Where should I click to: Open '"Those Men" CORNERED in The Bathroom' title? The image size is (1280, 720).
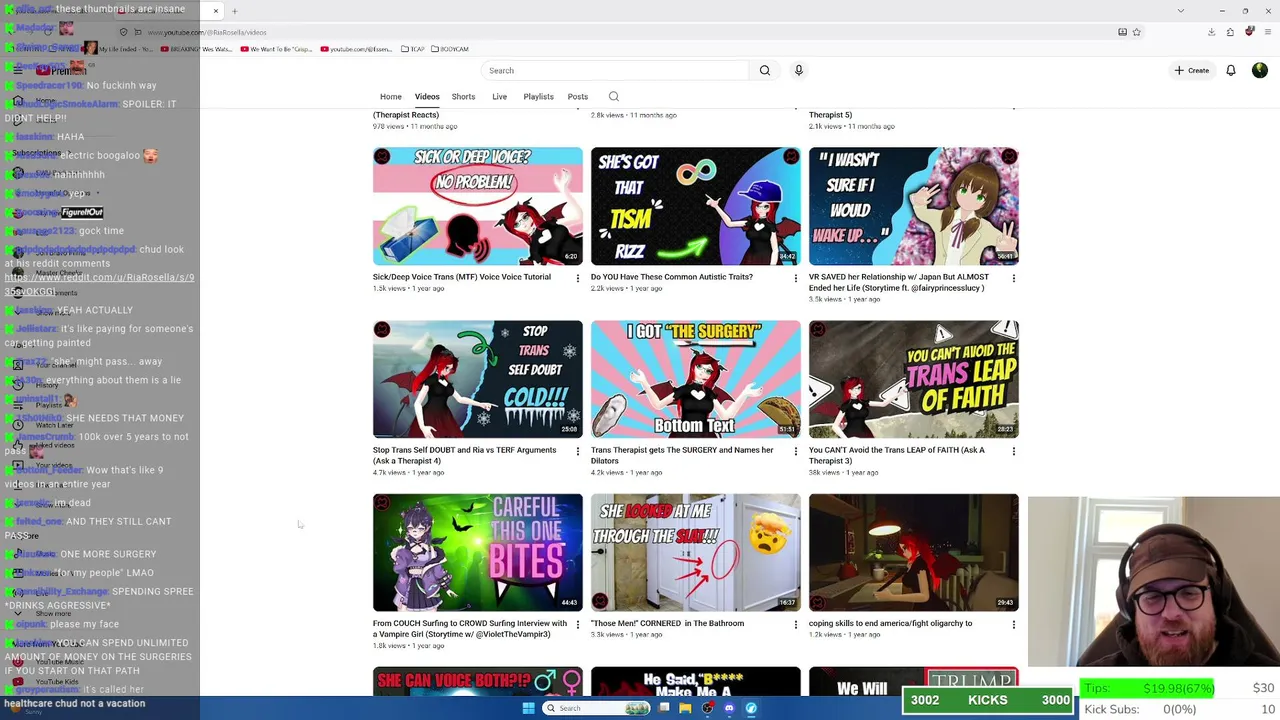tap(667, 623)
